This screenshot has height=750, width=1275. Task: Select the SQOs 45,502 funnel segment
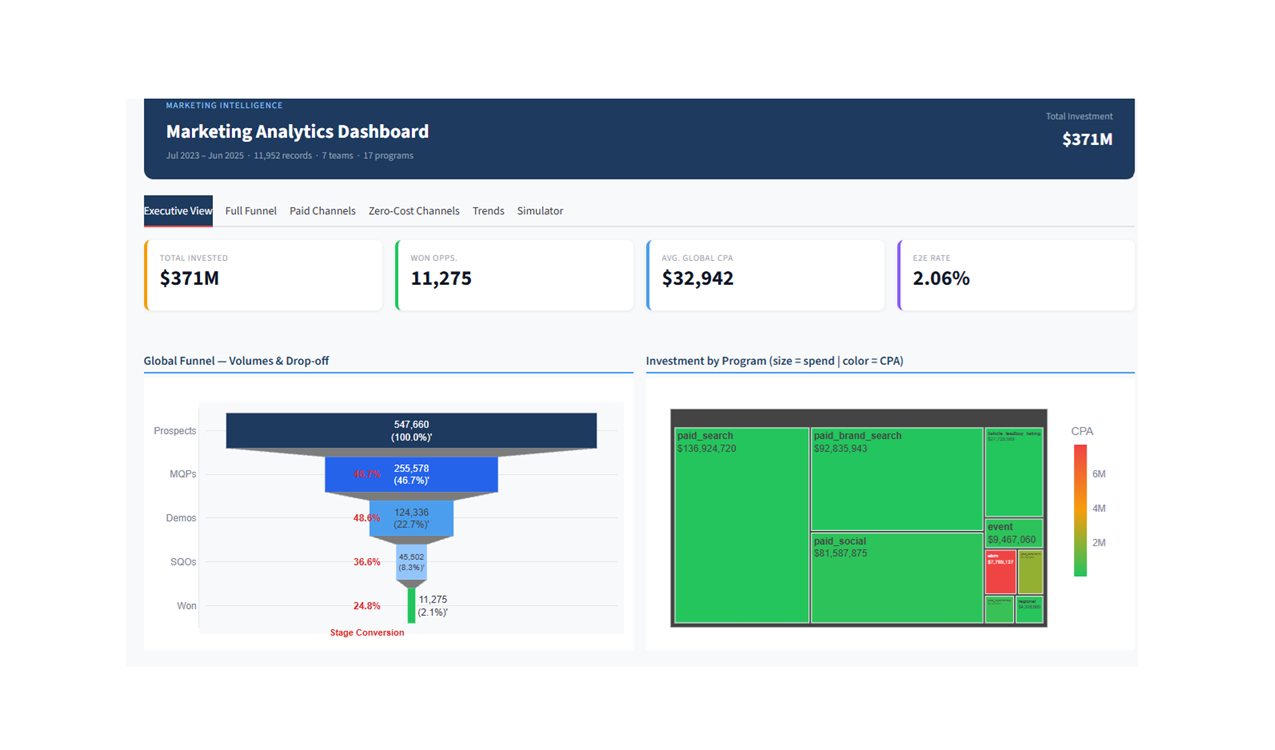pyautogui.click(x=411, y=562)
